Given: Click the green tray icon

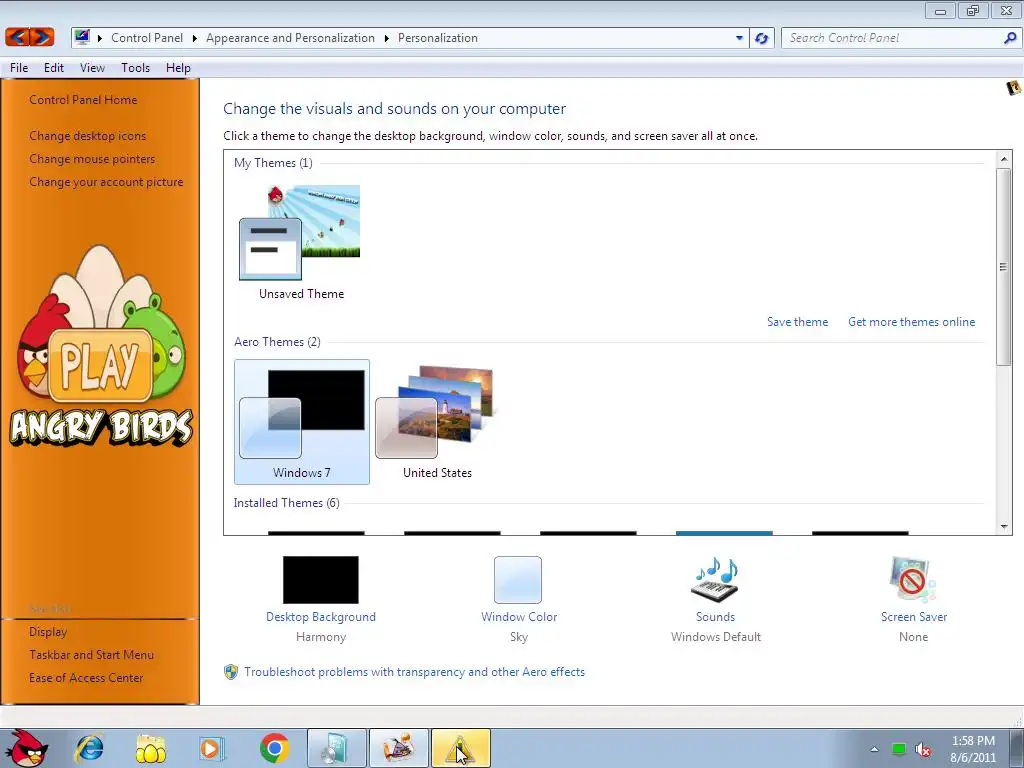Looking at the screenshot, I should tap(899, 749).
